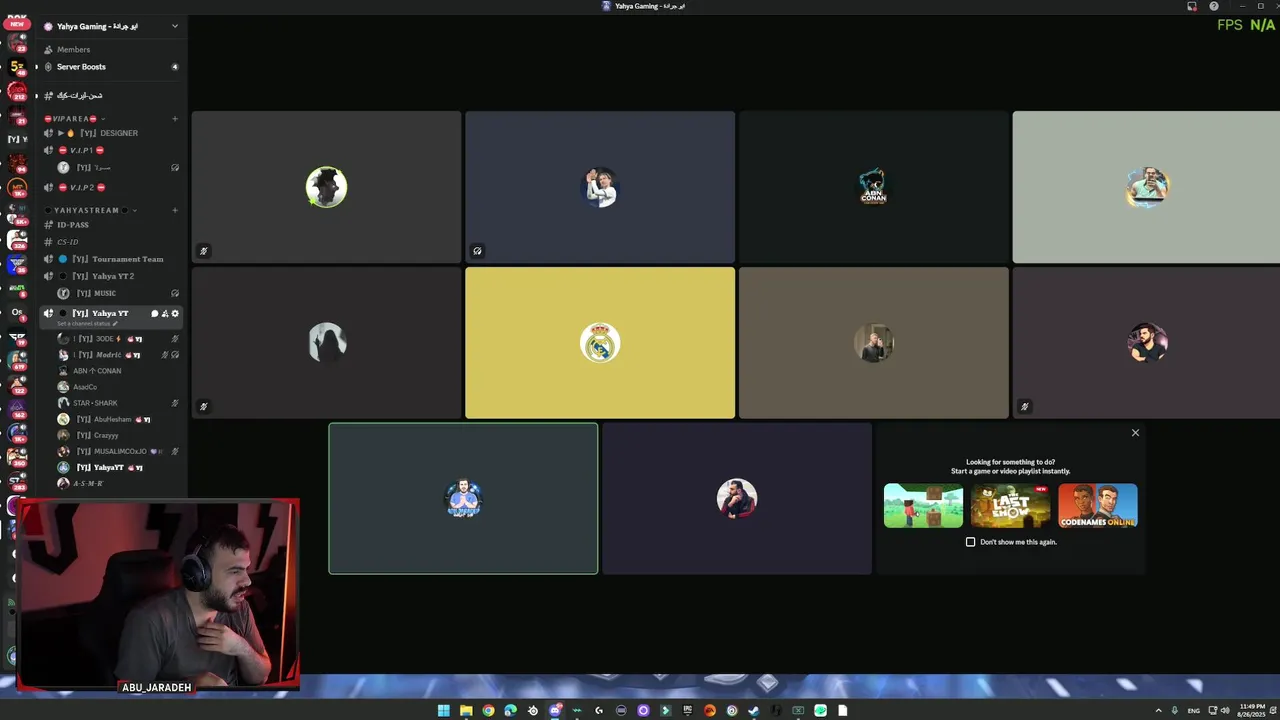Open Server Boosts in the sidebar
This screenshot has height=720, width=1280.
click(109, 67)
